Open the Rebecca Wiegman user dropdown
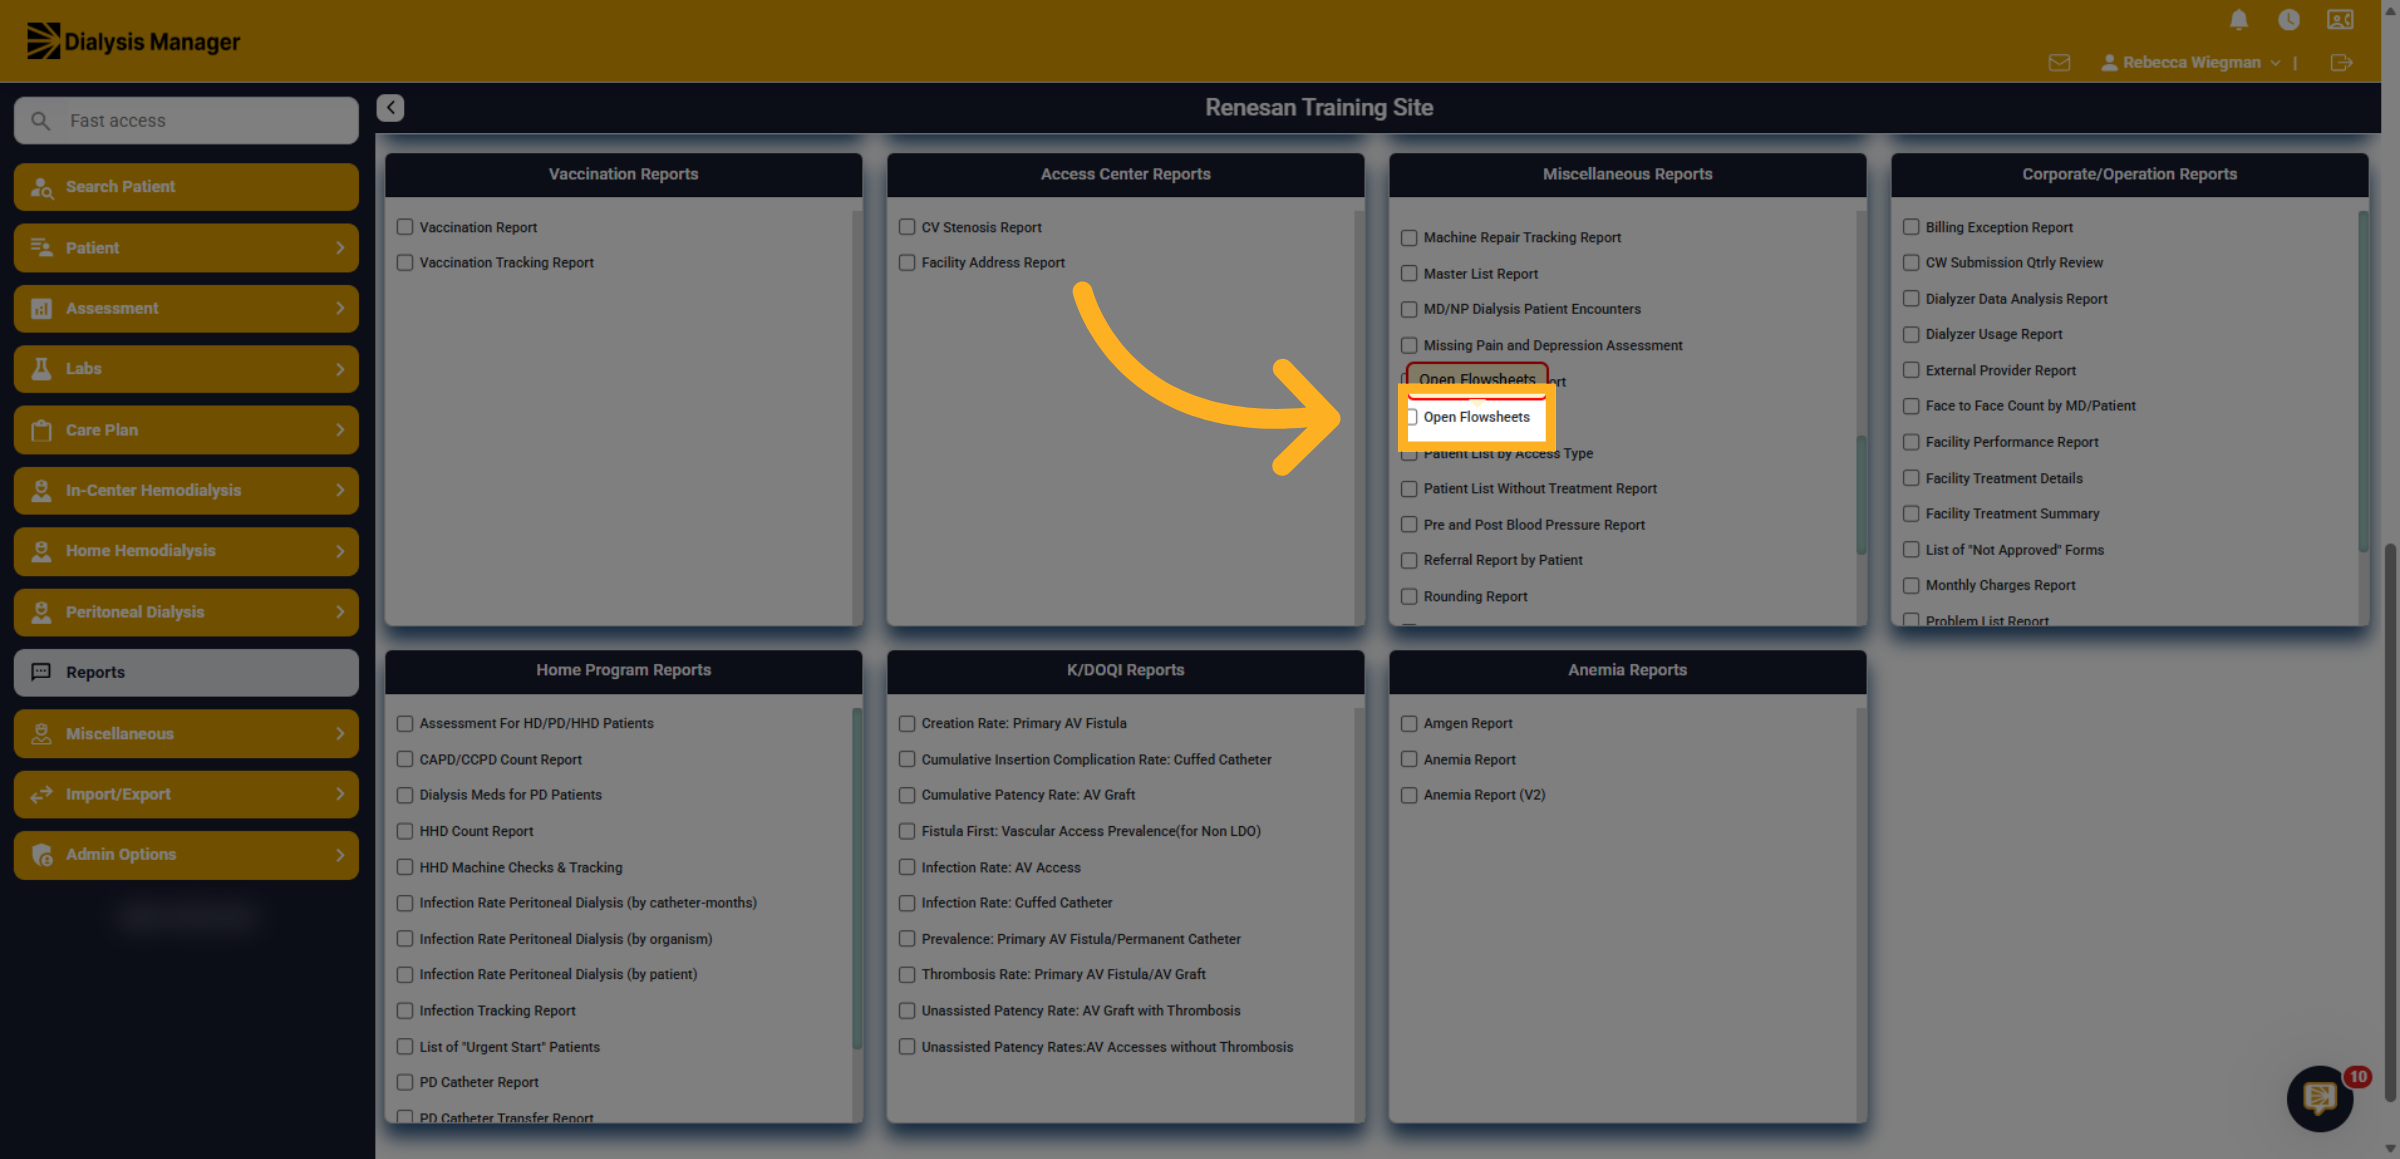The image size is (2400, 1159). (x=2190, y=62)
